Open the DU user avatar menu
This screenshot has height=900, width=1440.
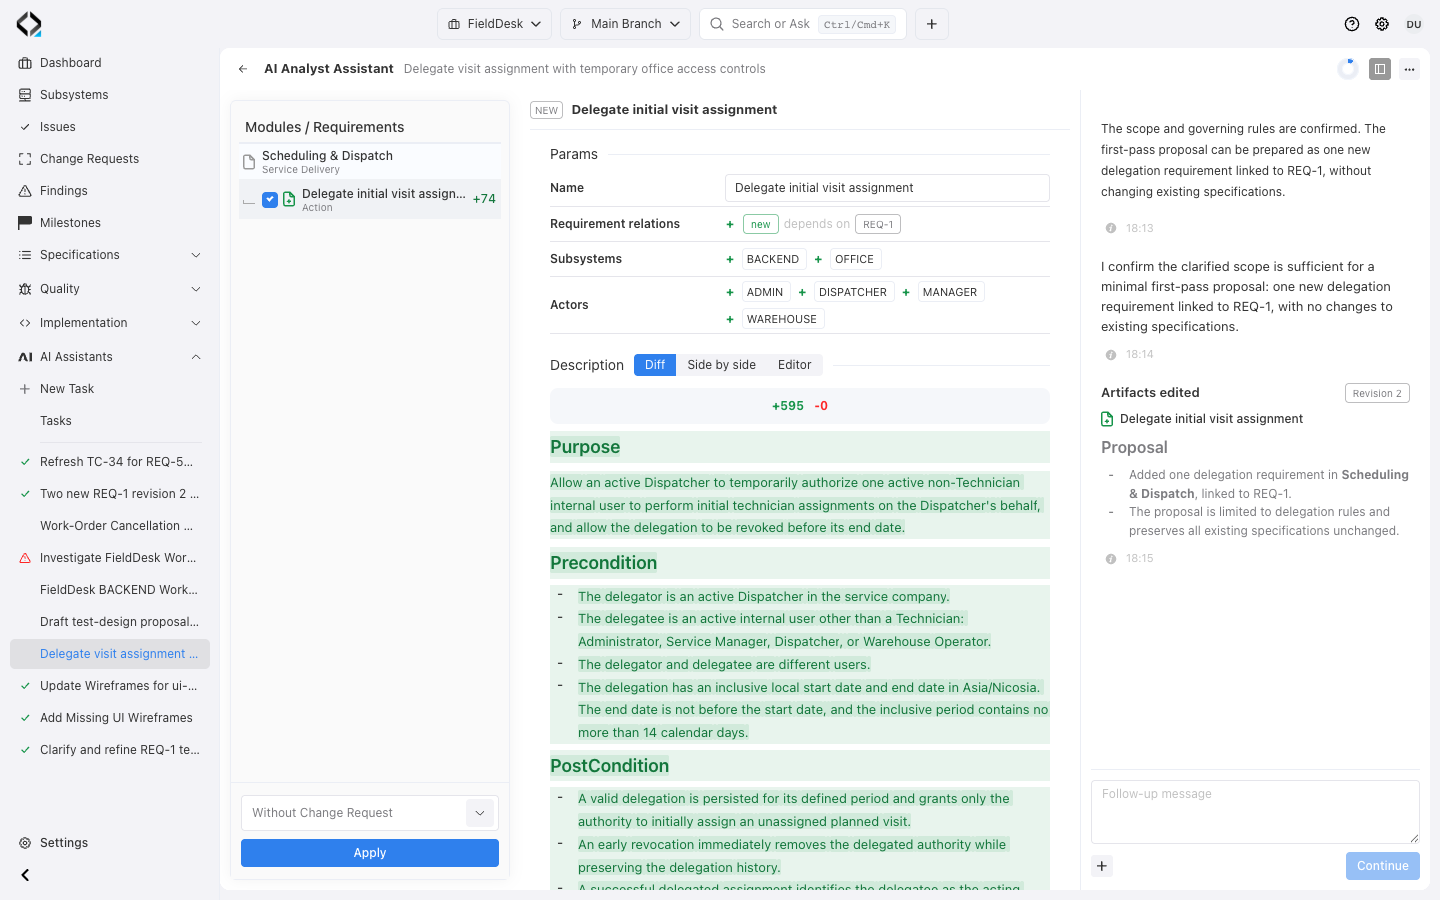pos(1414,24)
